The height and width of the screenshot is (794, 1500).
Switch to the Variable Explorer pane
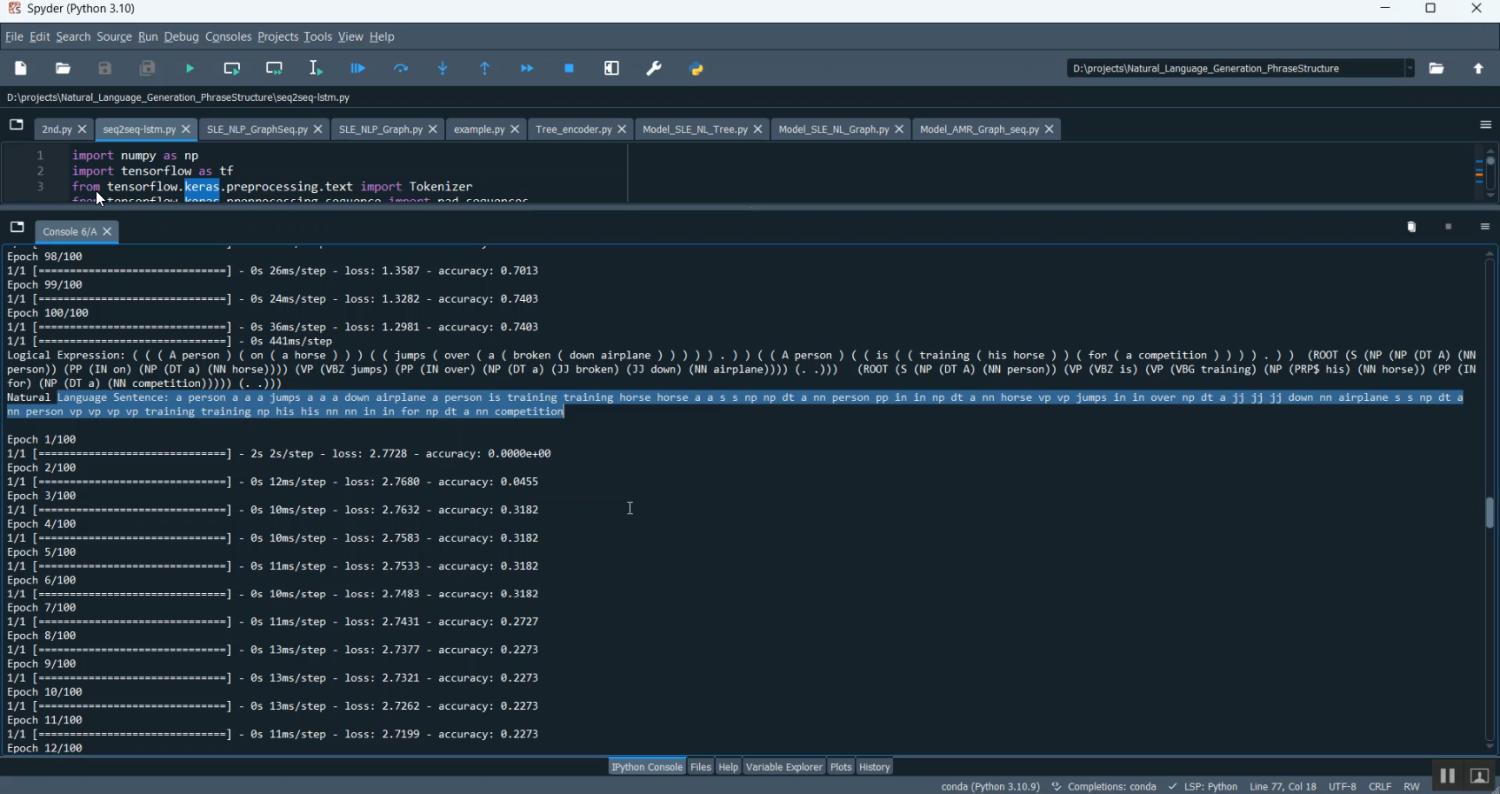784,767
